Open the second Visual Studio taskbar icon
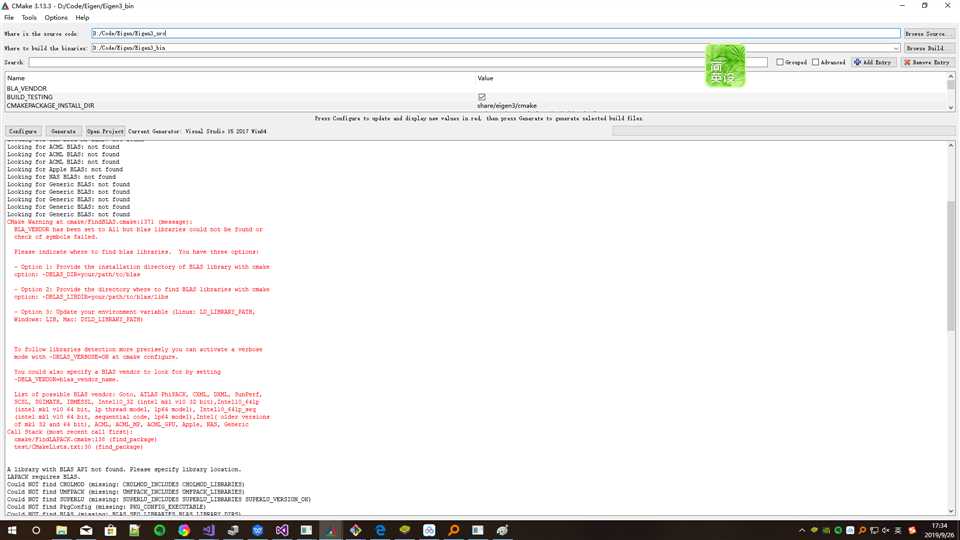 point(282,530)
